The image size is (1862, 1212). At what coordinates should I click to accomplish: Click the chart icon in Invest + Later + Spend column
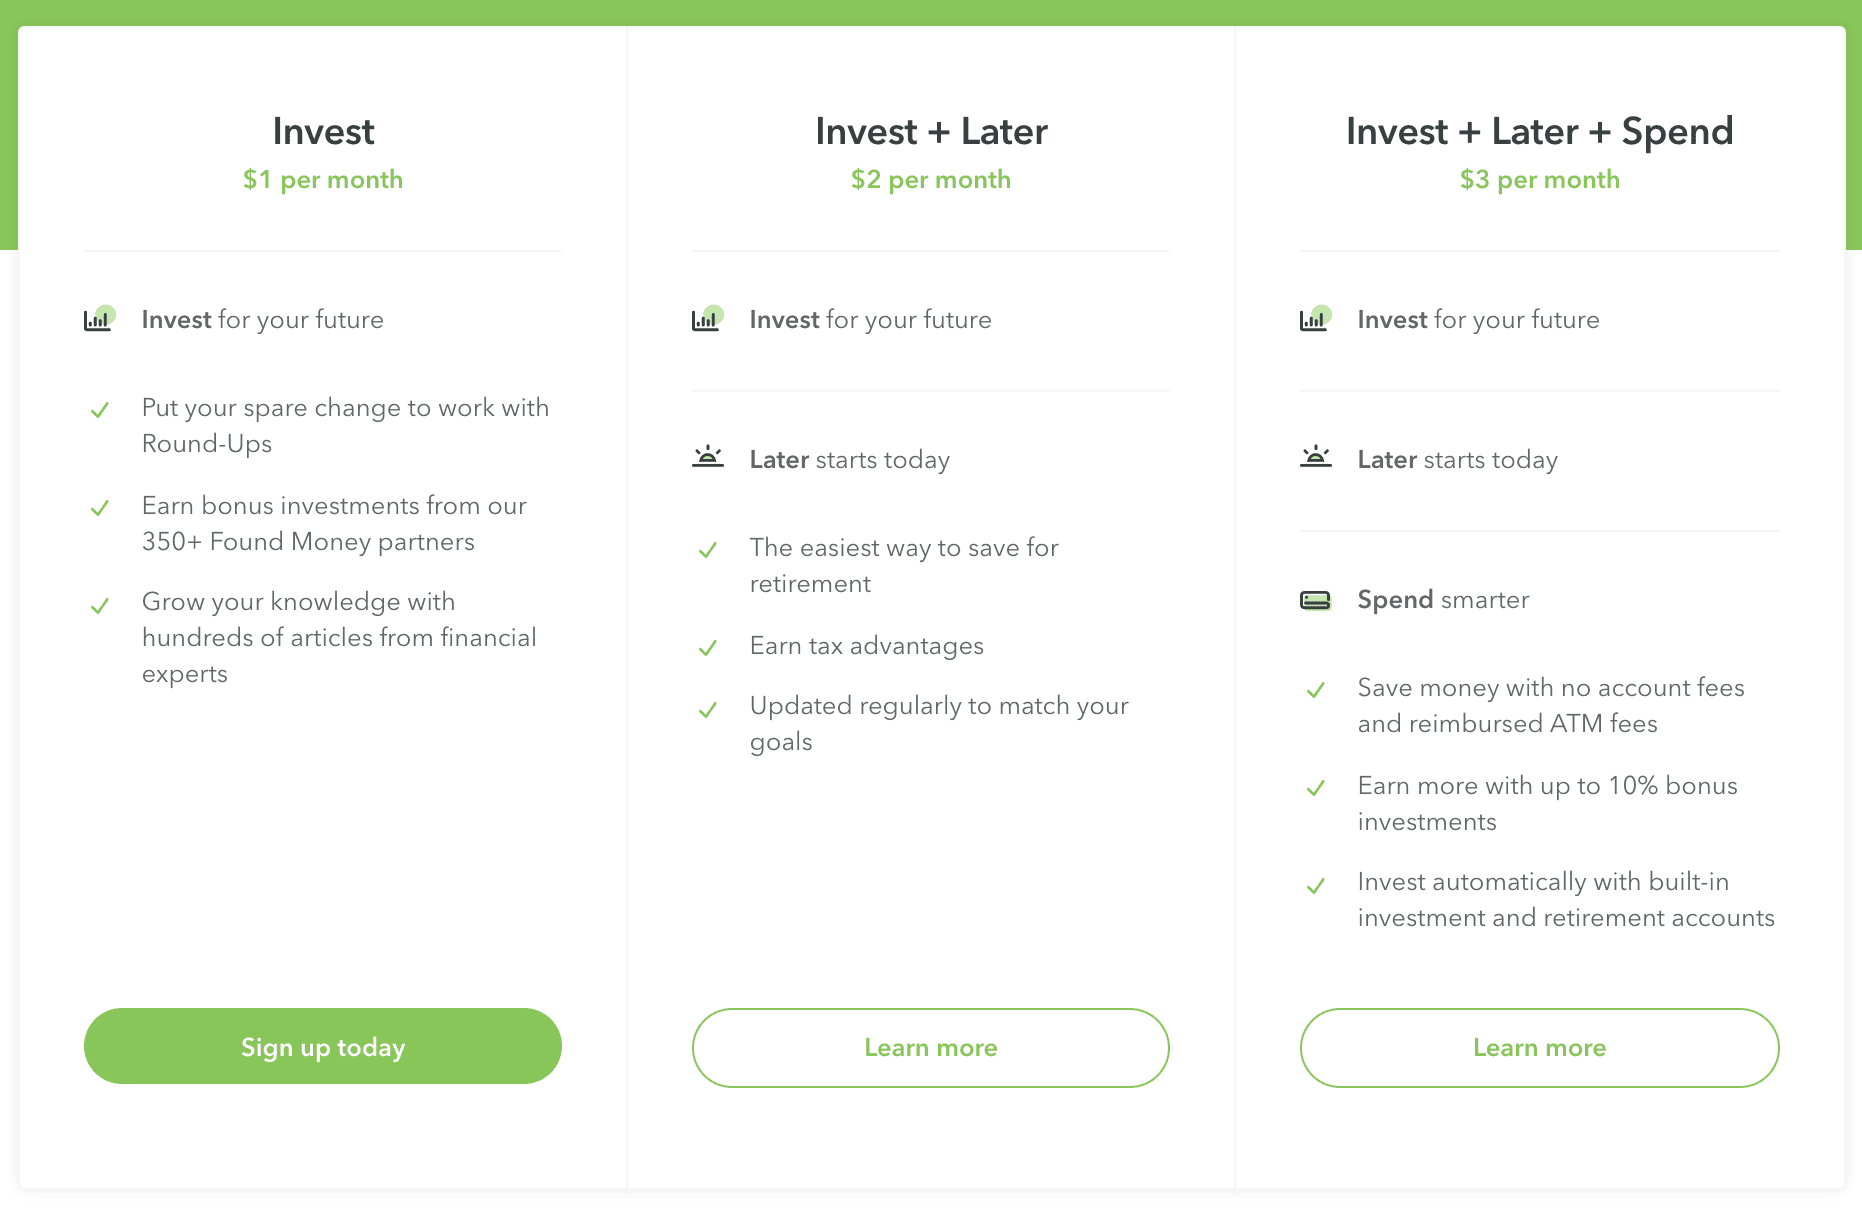tap(1316, 319)
